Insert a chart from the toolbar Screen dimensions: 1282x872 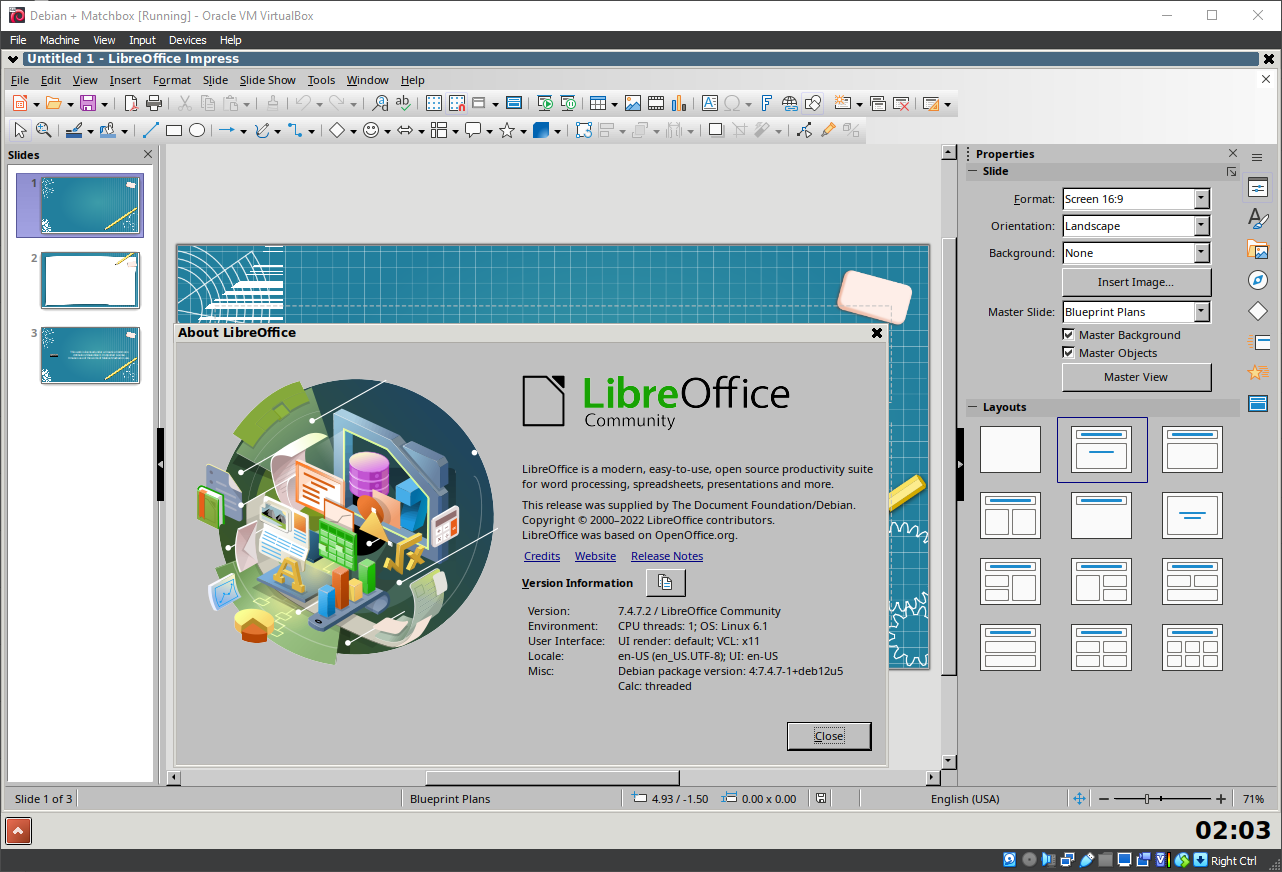(679, 103)
